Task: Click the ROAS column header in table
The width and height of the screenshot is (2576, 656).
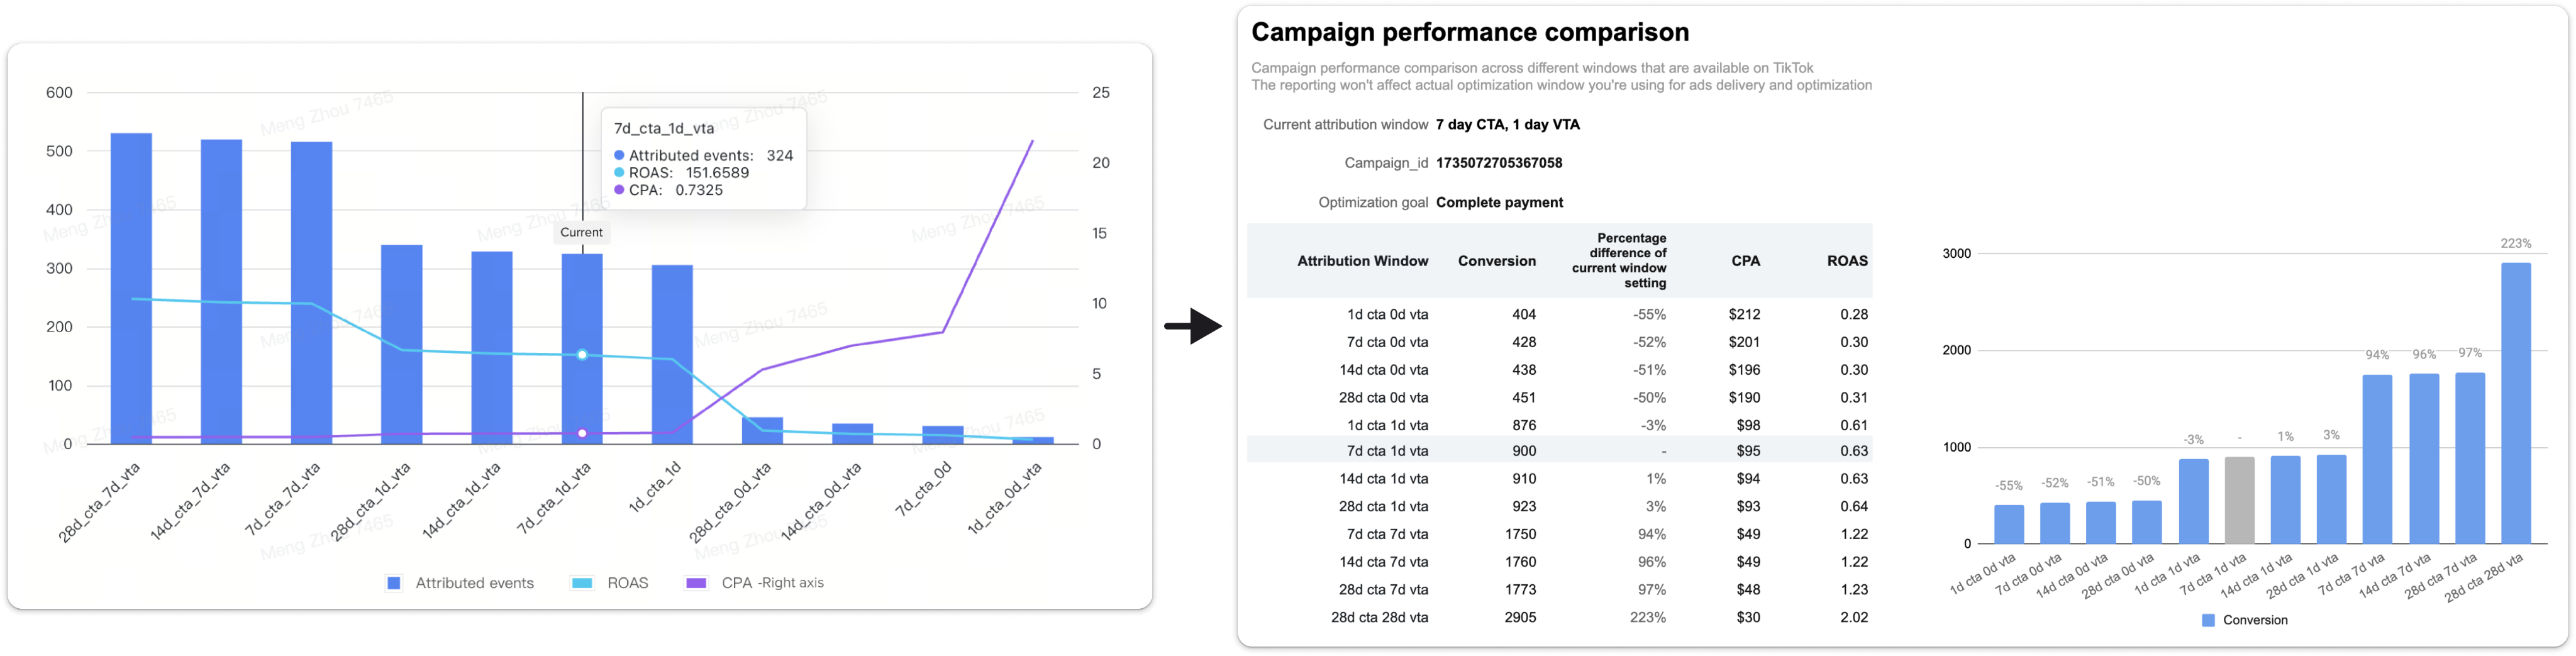Action: (1847, 261)
